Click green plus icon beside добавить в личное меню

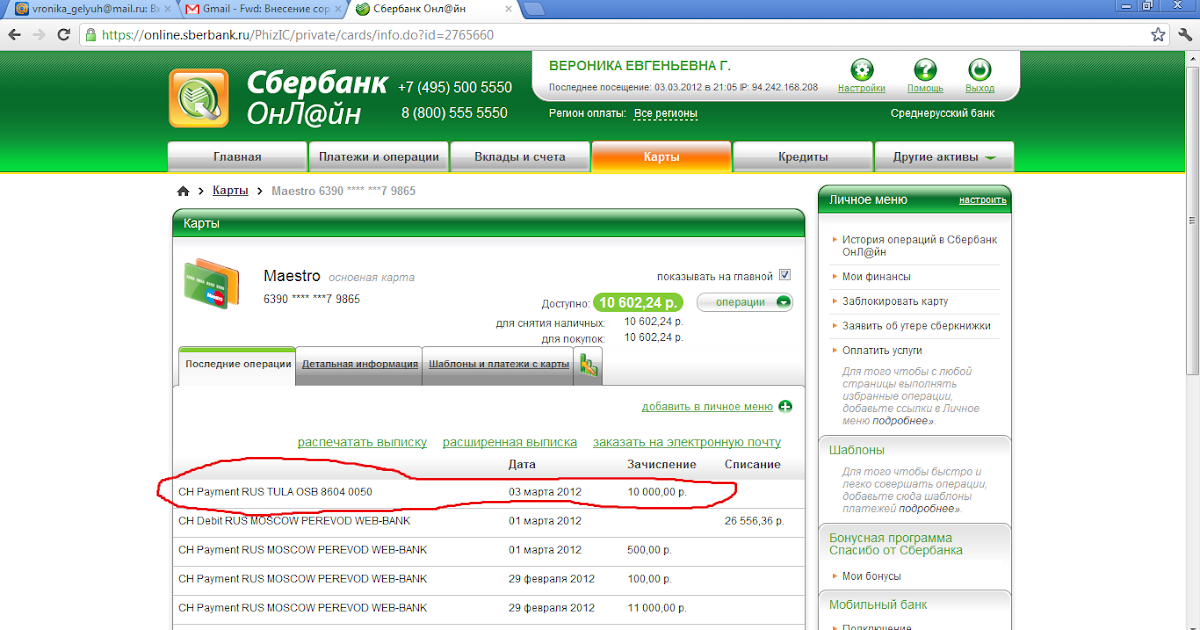785,407
